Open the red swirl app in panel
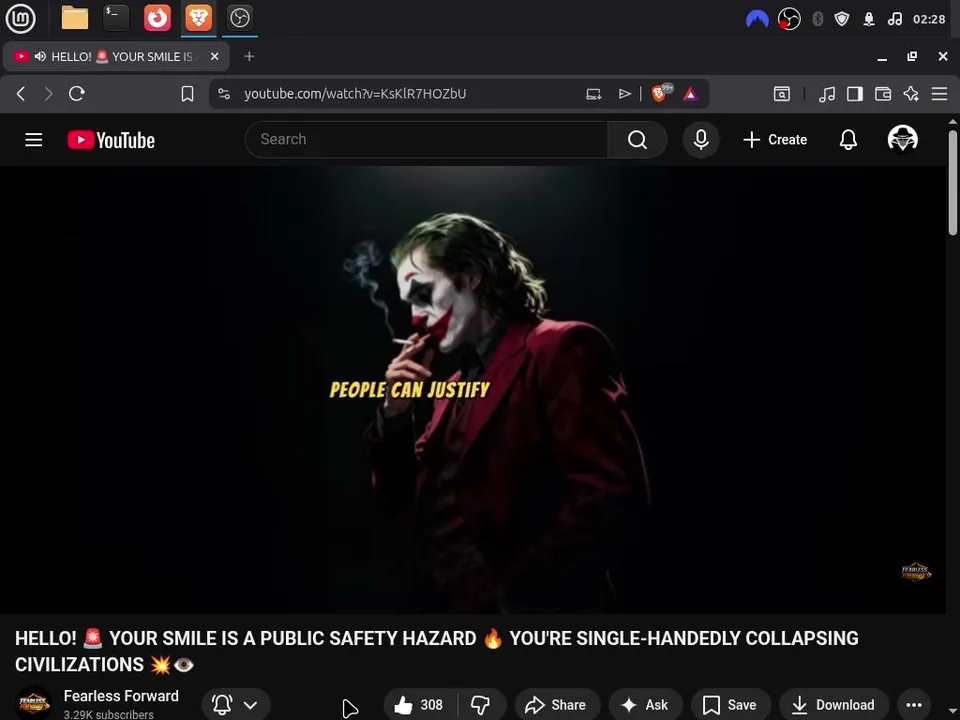960x720 pixels. [x=157, y=18]
